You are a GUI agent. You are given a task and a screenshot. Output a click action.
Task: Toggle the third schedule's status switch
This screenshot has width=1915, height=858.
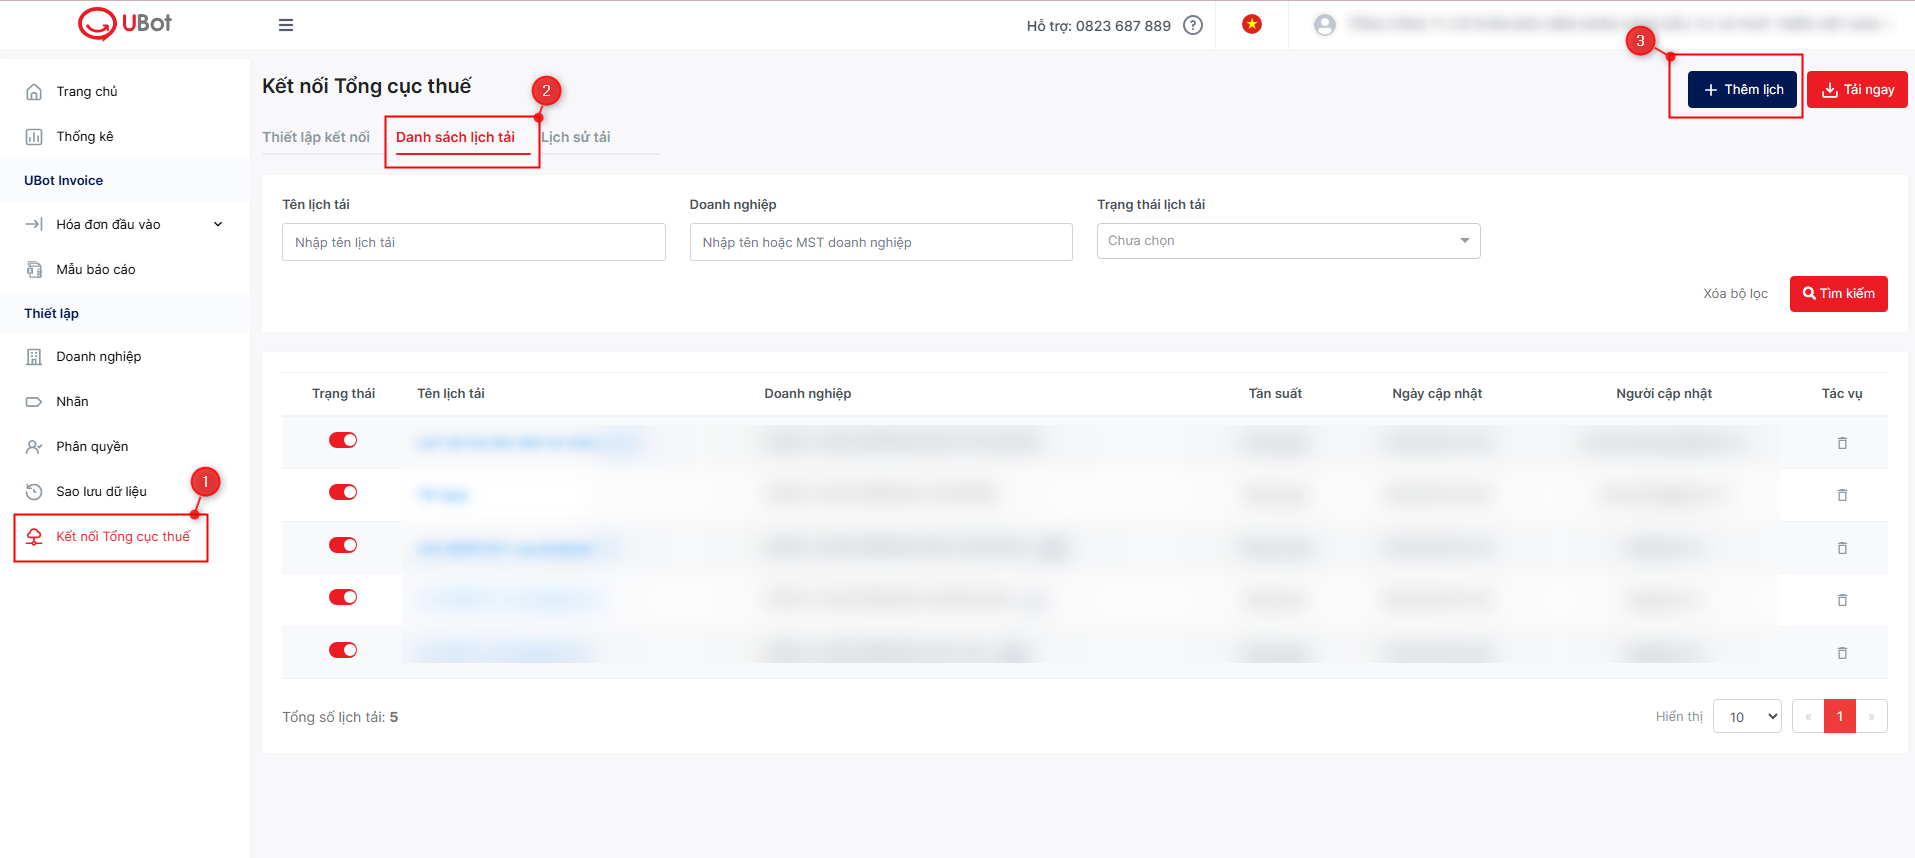[343, 545]
